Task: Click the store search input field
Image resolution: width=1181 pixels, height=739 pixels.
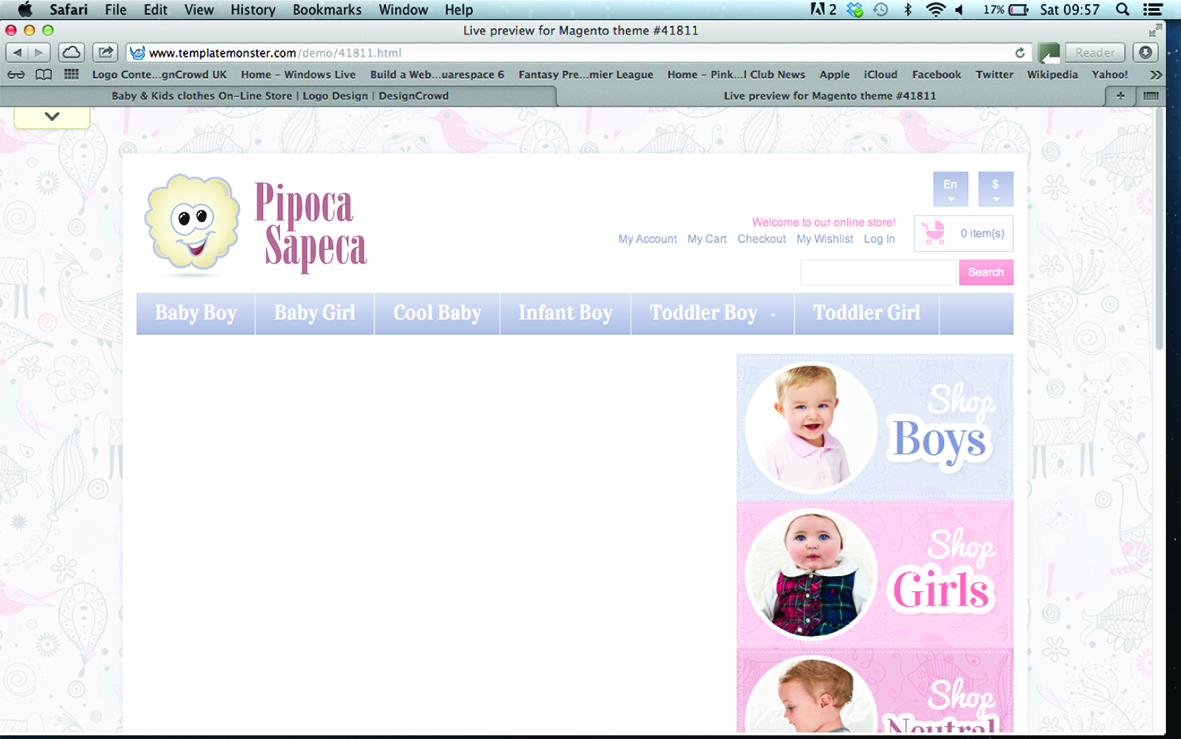Action: click(x=879, y=272)
